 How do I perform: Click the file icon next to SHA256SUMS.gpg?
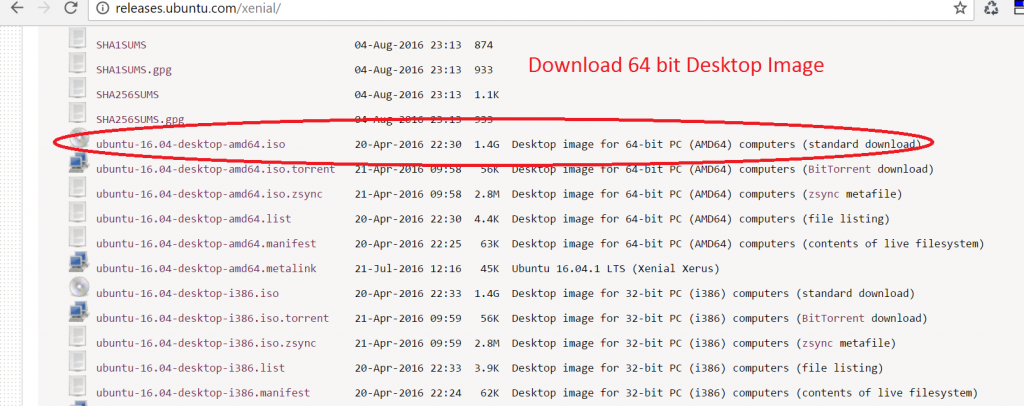[77, 113]
